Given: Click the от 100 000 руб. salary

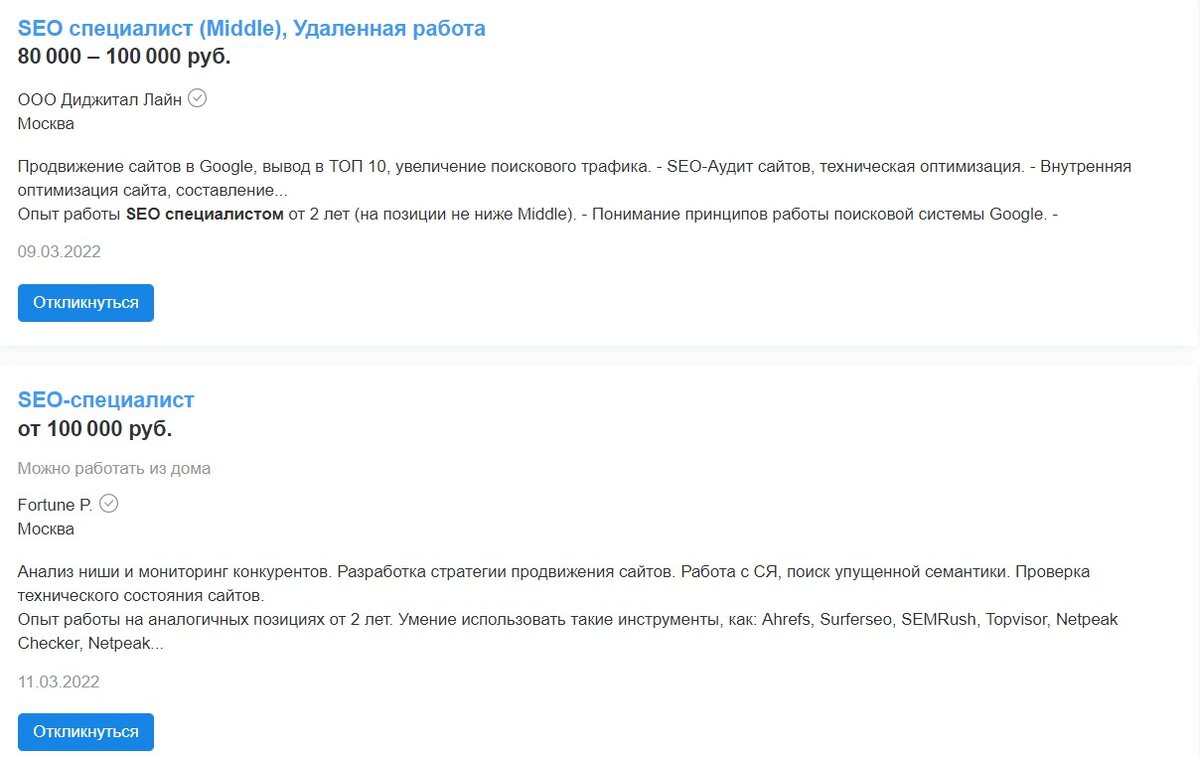Looking at the screenshot, I should 95,429.
